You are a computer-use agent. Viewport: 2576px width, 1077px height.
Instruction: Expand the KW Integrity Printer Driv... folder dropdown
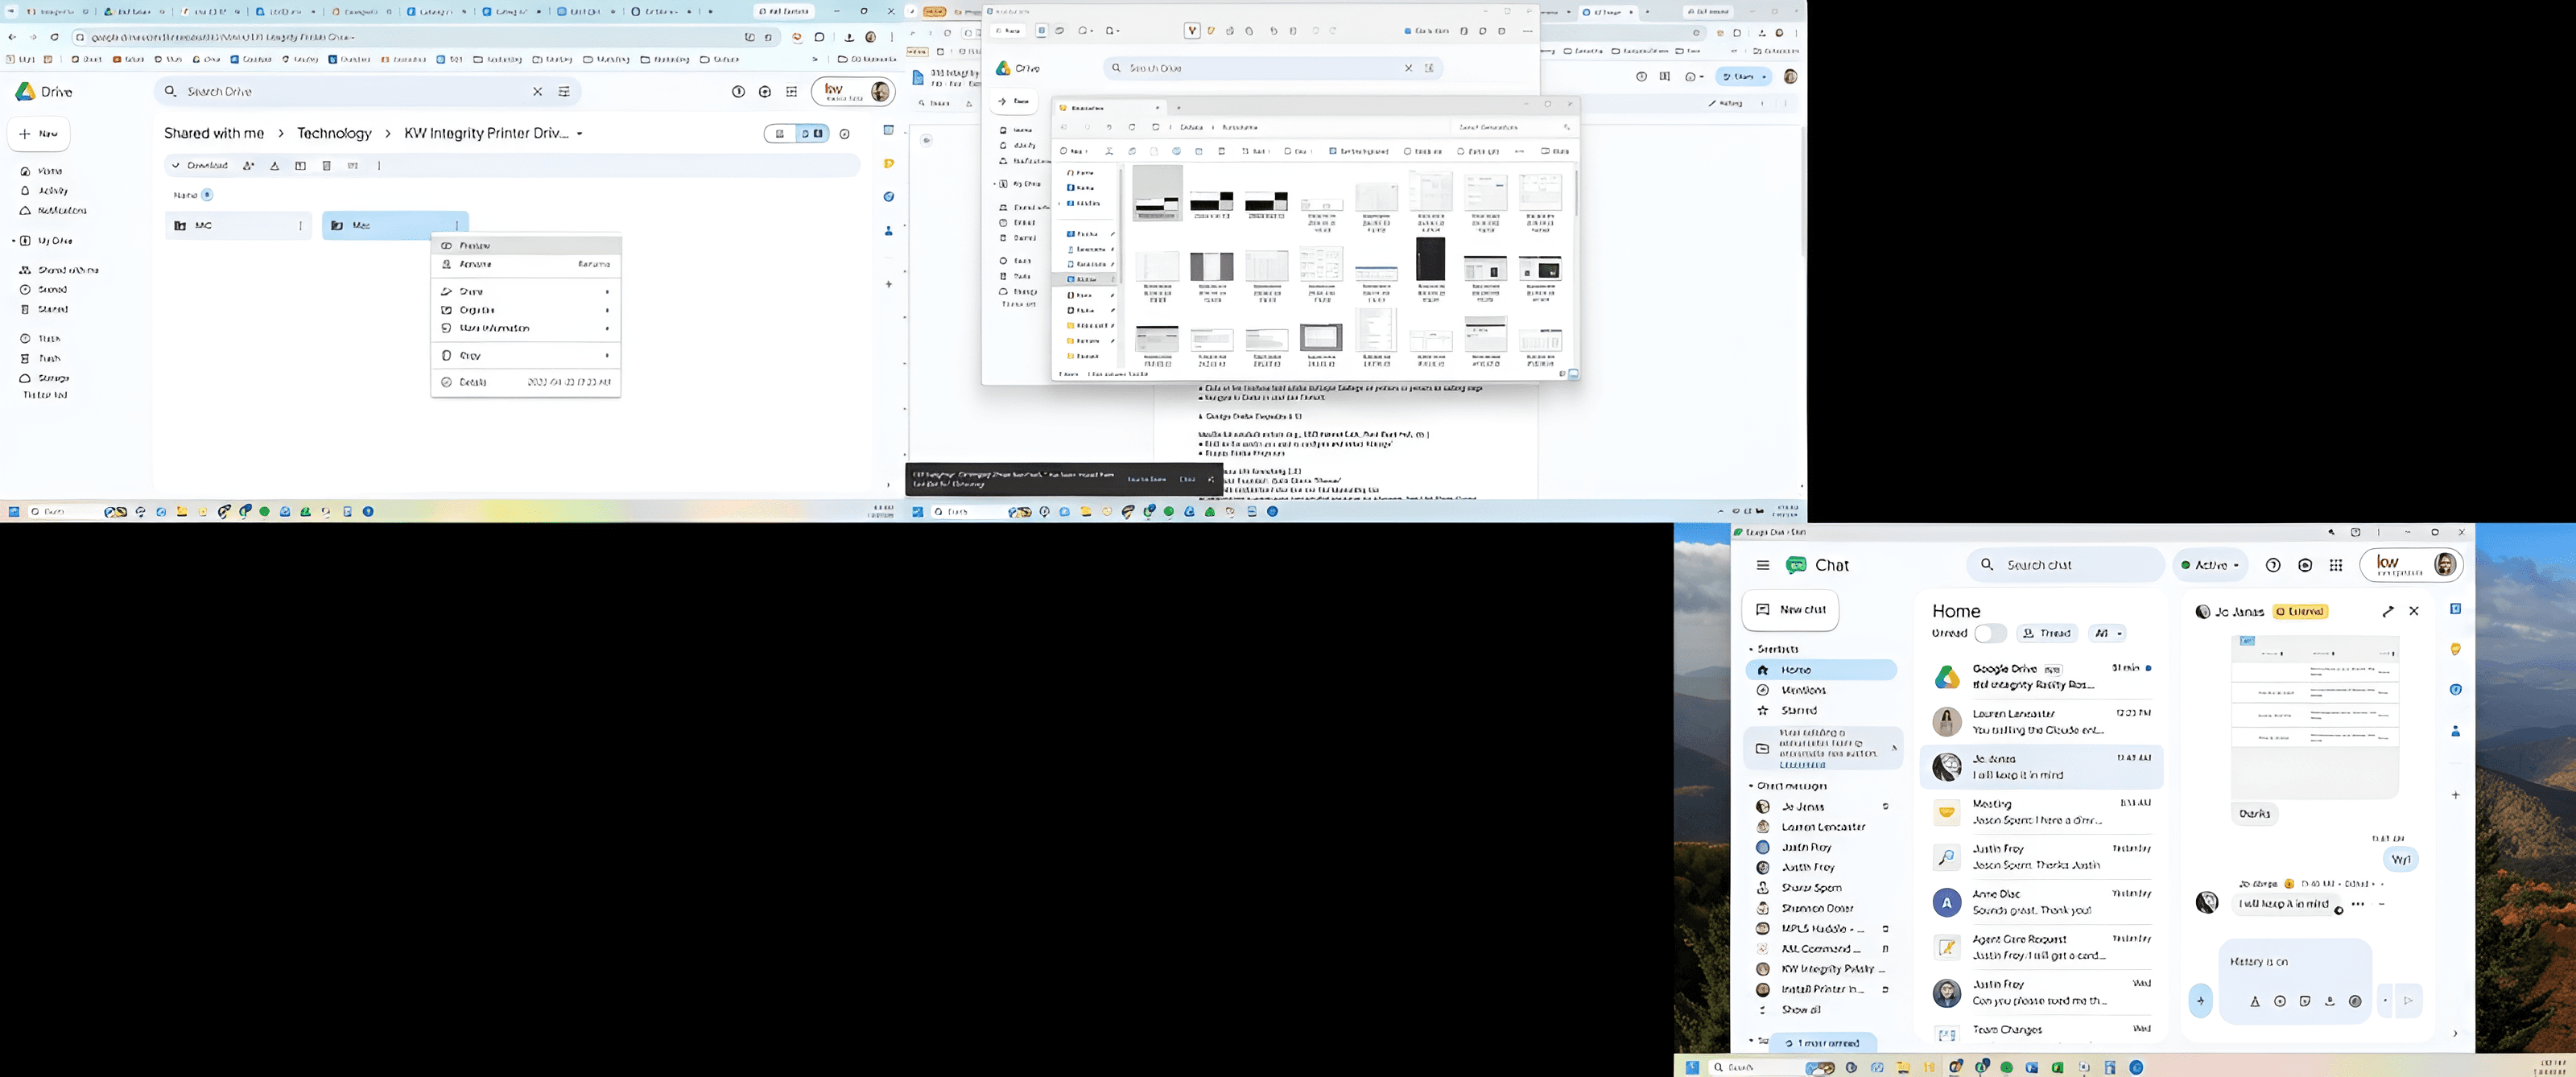580,134
